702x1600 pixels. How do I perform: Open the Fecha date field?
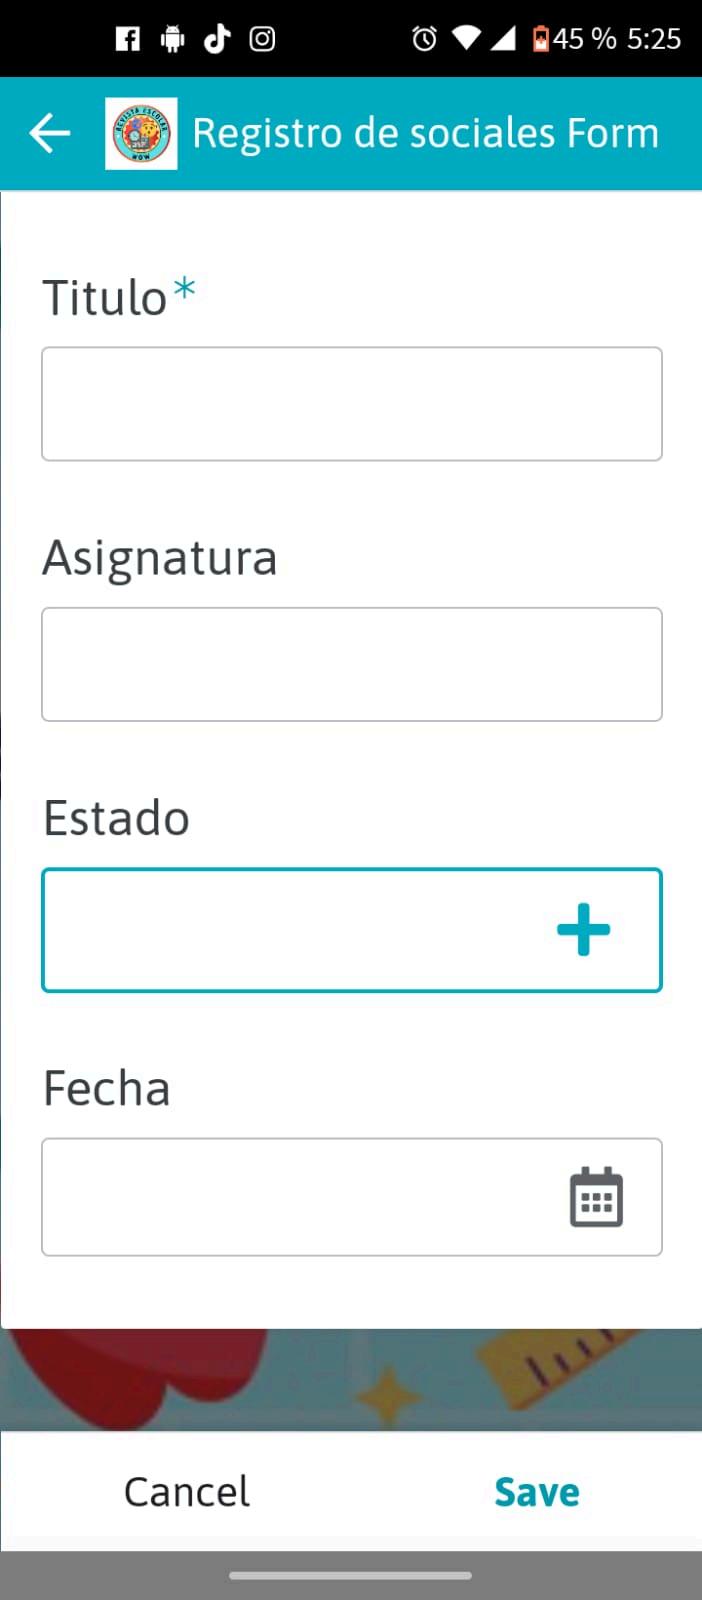click(300, 1197)
